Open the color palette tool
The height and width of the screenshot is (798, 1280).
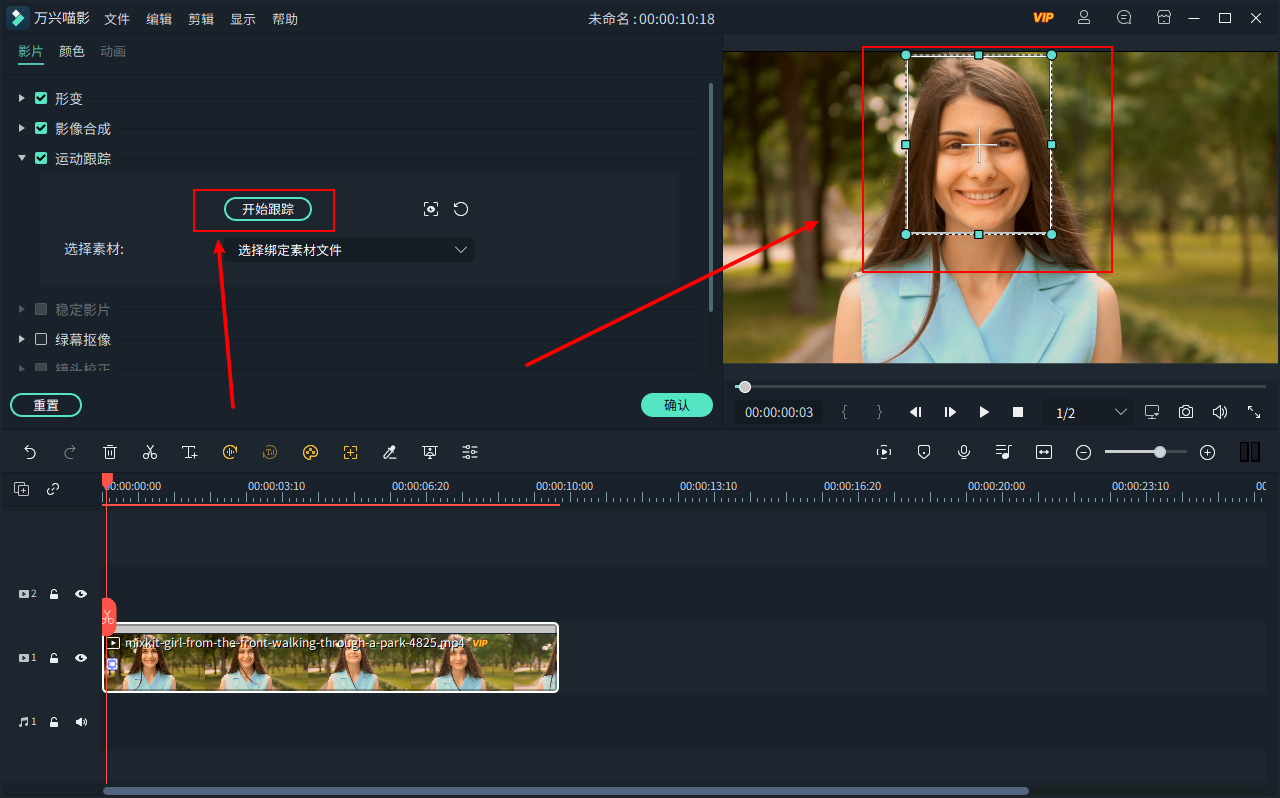[310, 452]
